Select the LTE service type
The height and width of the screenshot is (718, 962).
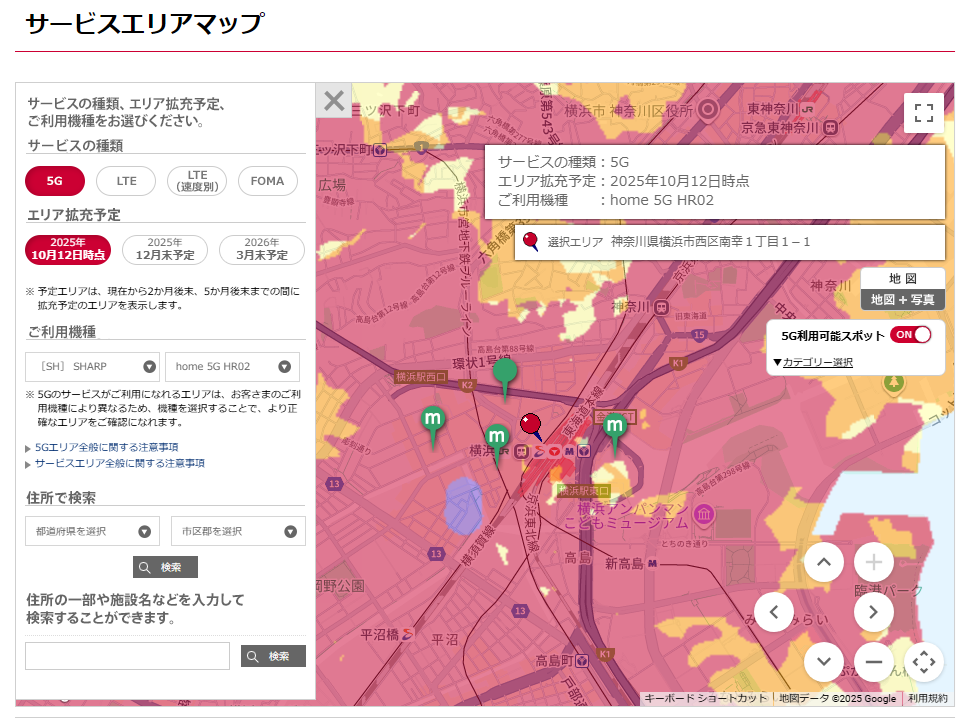click(x=127, y=181)
